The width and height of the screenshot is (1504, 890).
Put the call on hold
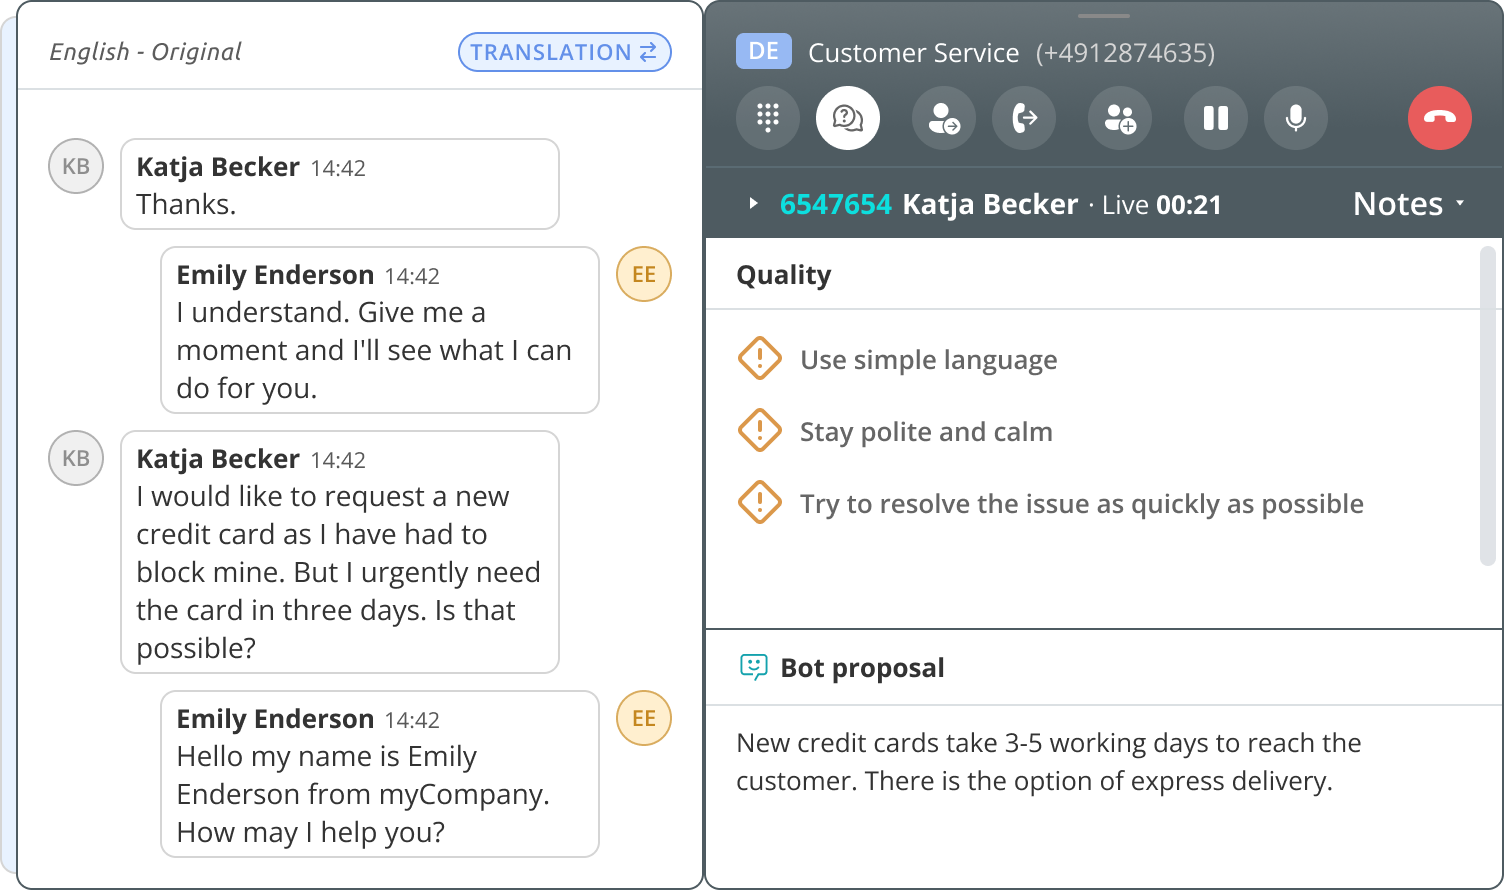(1216, 118)
